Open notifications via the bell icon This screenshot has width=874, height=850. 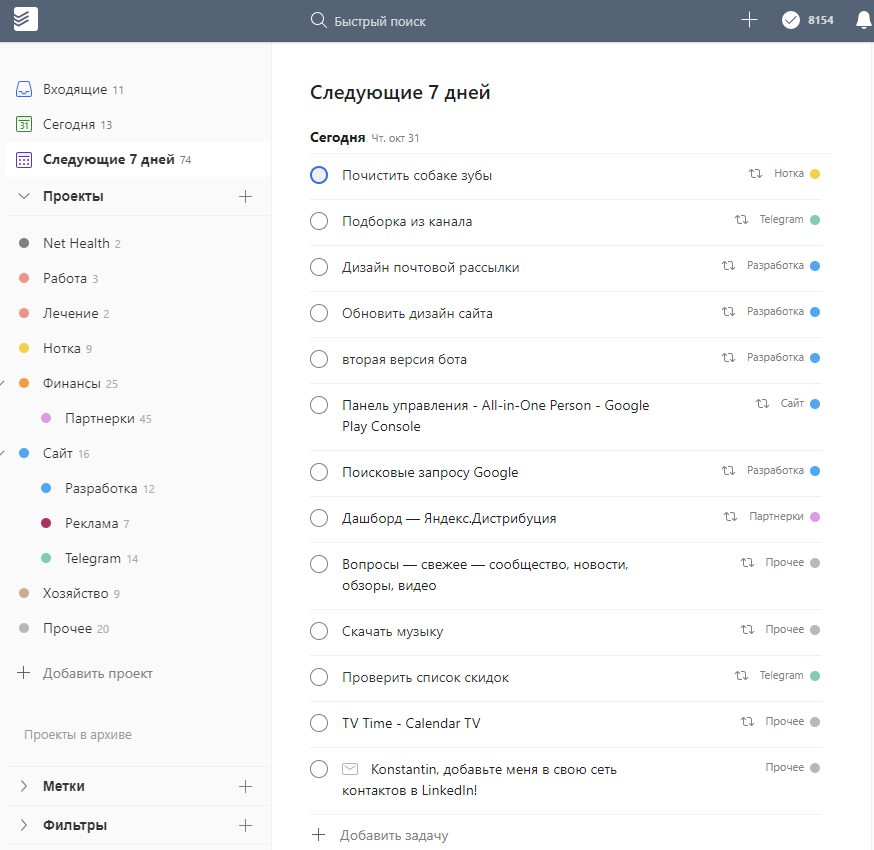point(862,19)
